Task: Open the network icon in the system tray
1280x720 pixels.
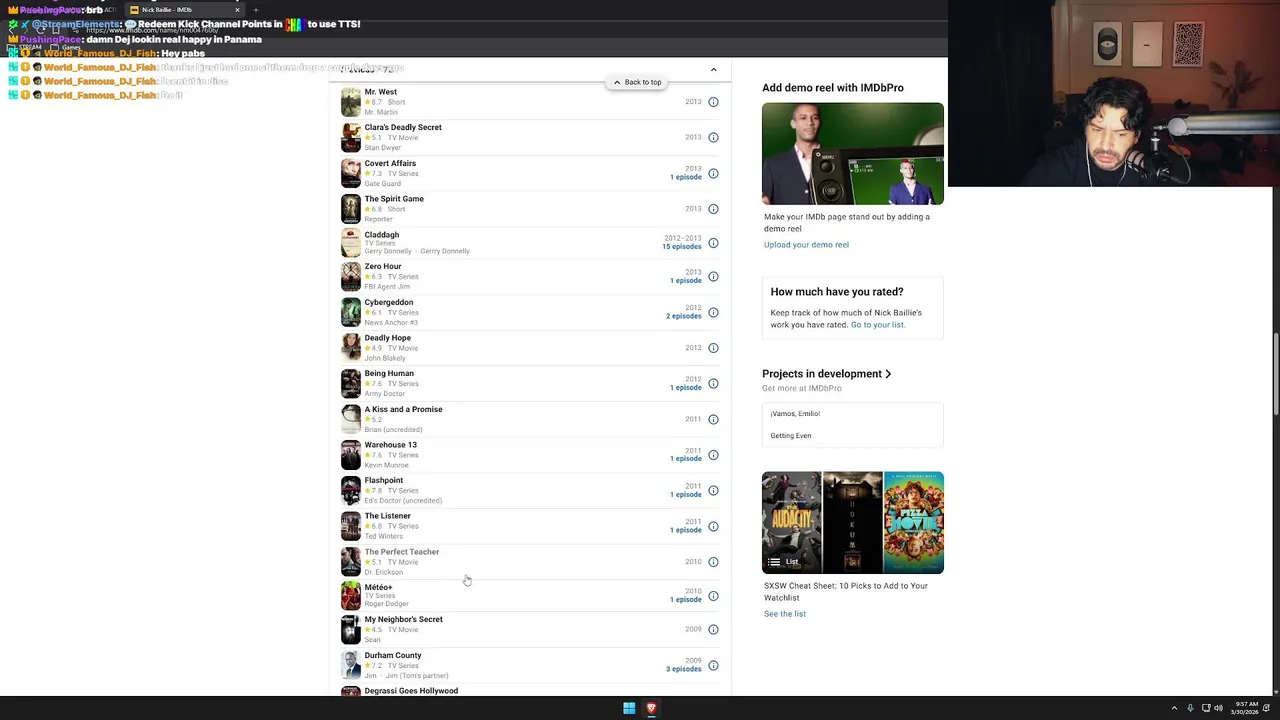Action: [1205, 708]
